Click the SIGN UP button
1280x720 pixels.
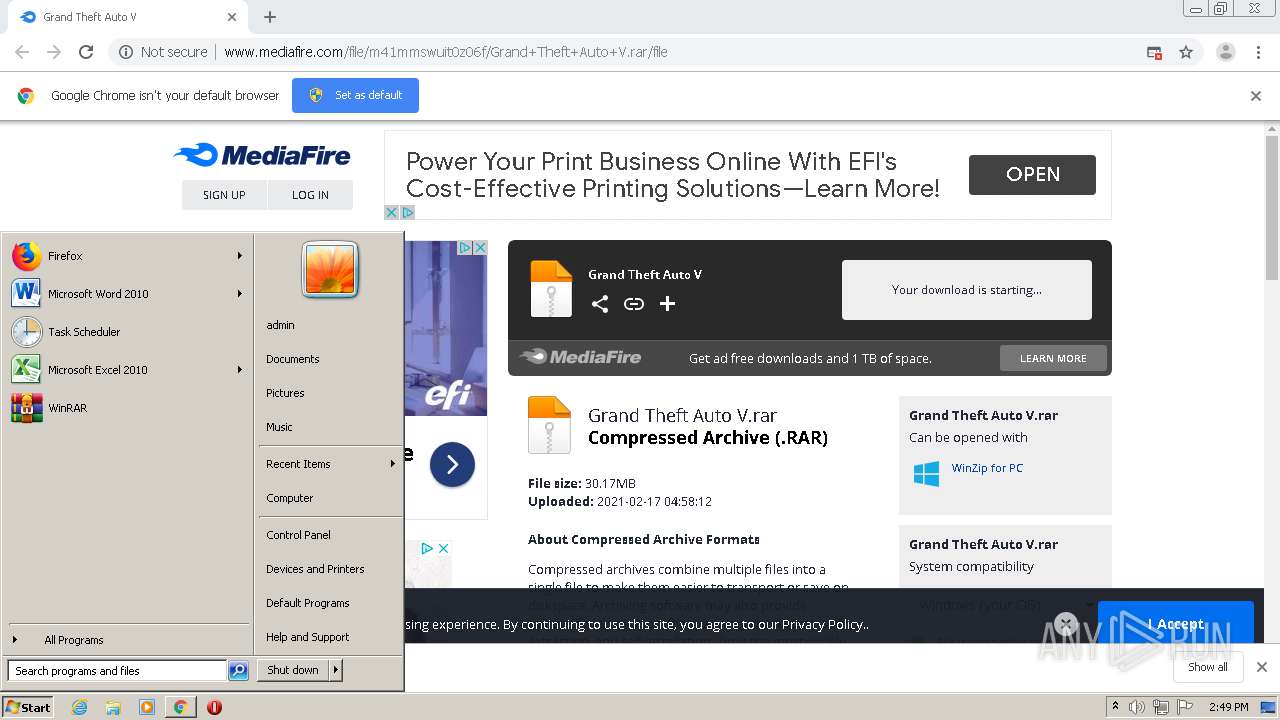[x=224, y=195]
